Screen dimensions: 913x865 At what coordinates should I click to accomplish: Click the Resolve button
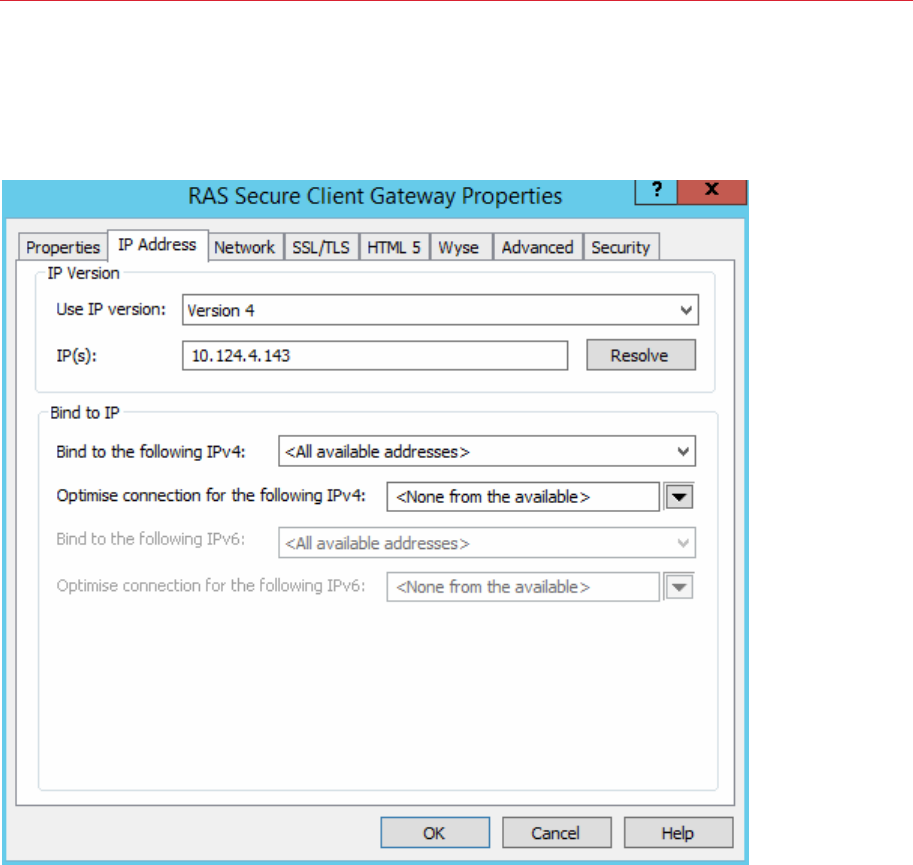coord(640,355)
